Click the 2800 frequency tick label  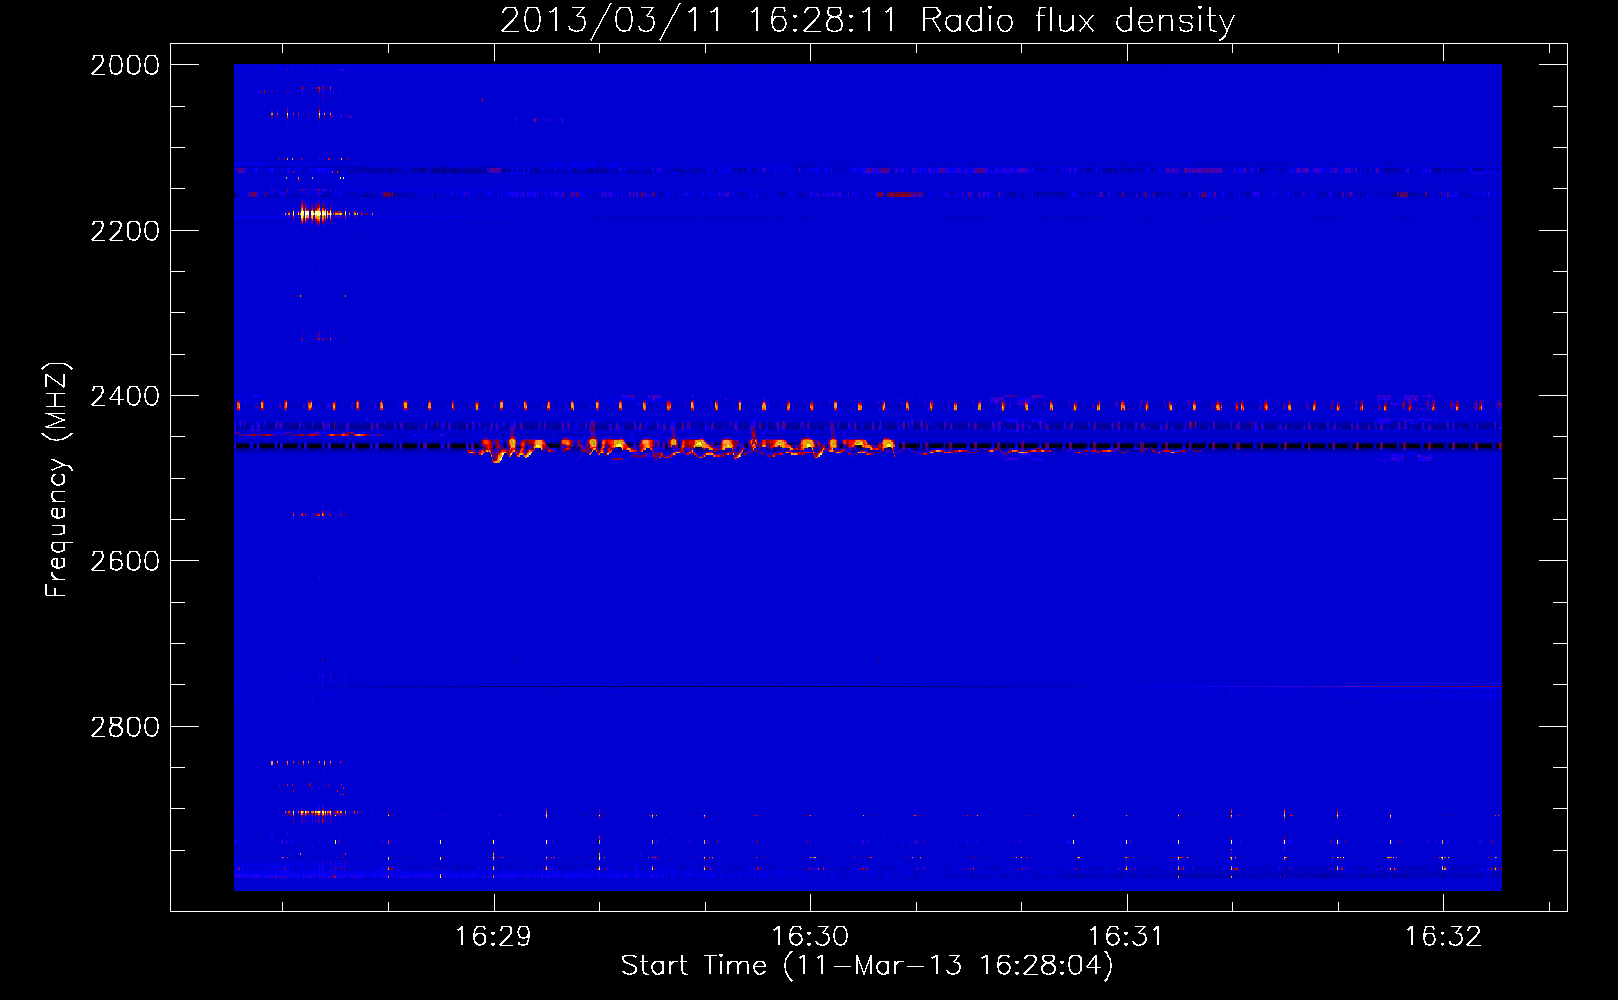click(125, 727)
